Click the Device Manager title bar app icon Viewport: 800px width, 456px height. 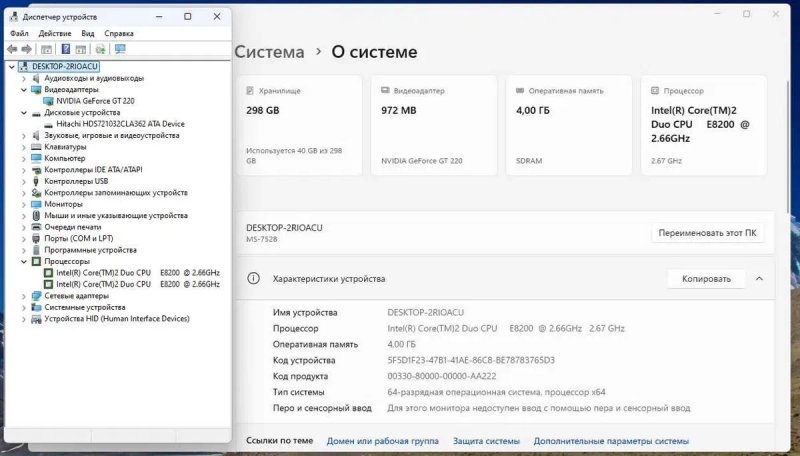[14, 17]
